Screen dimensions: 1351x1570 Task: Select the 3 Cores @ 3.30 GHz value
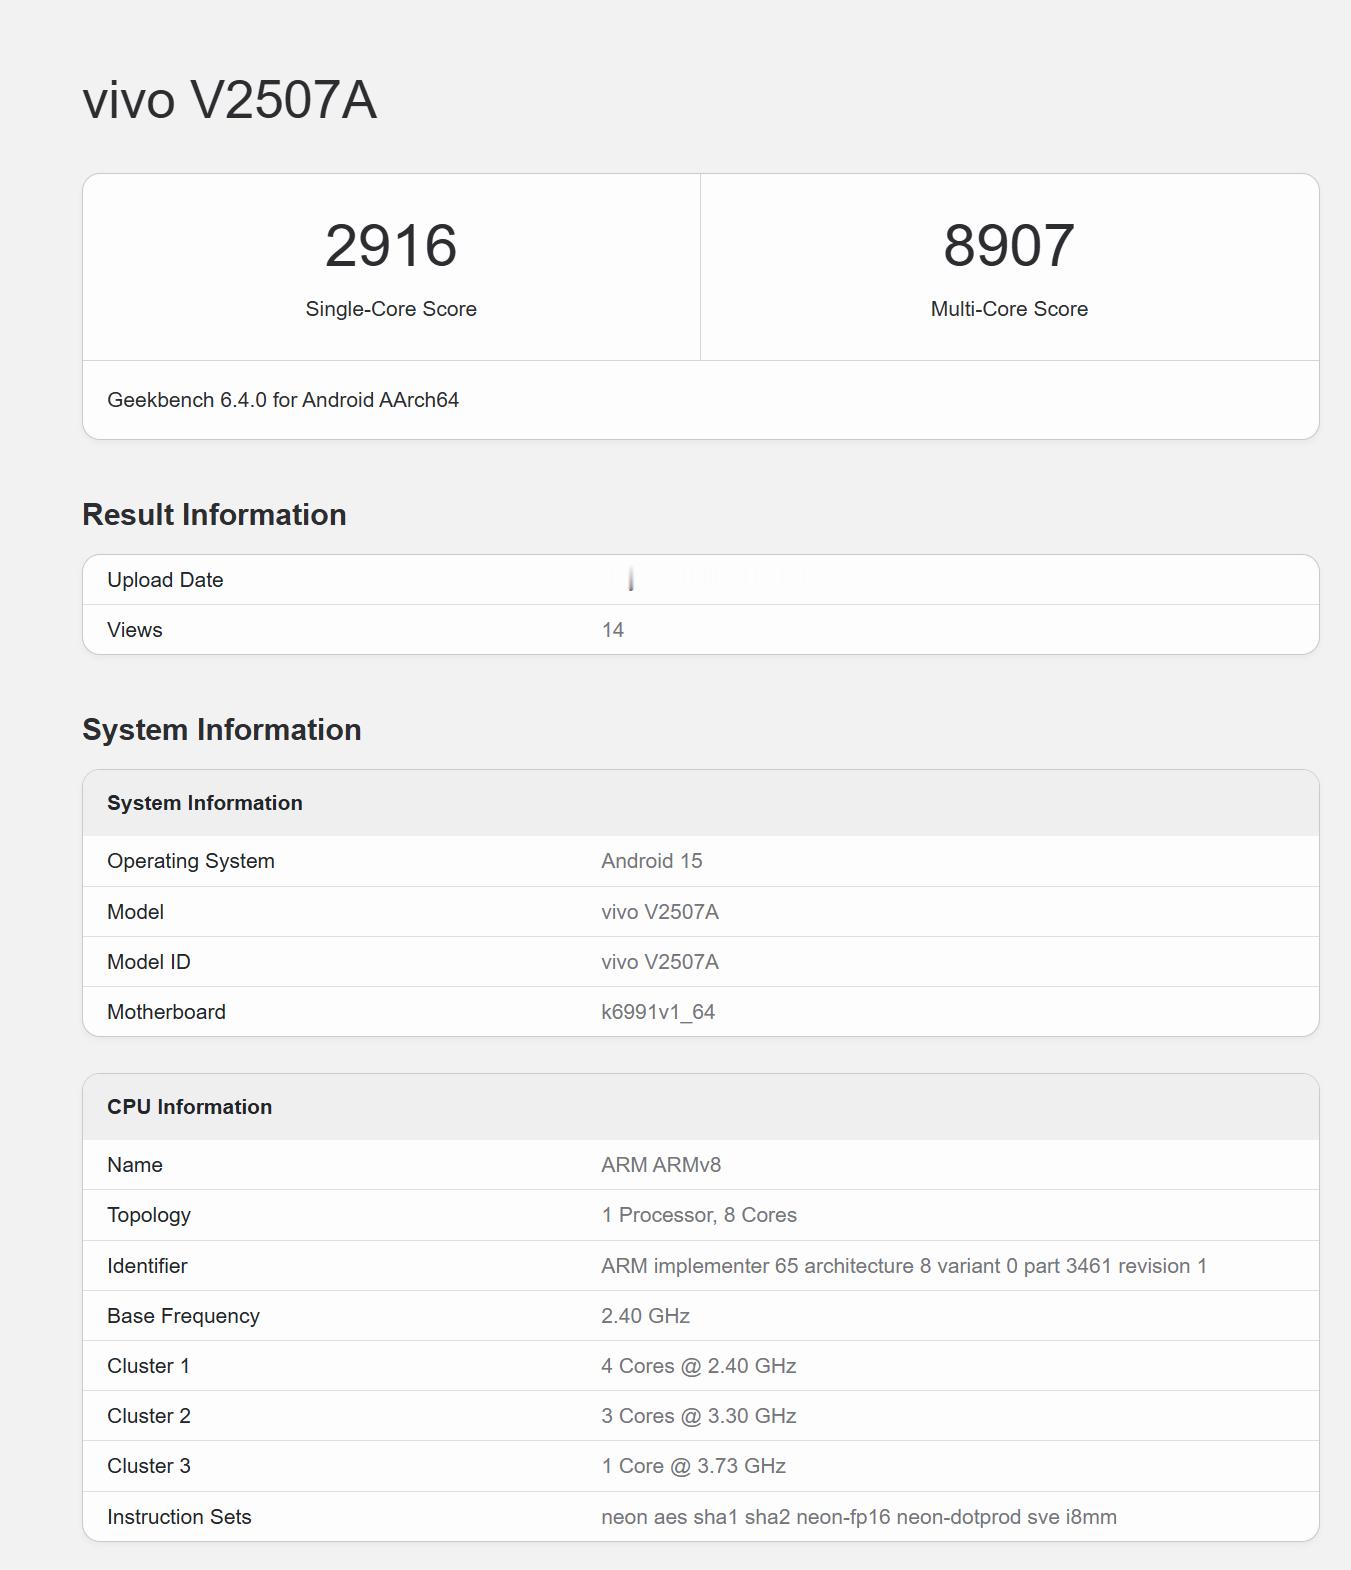[699, 1416]
